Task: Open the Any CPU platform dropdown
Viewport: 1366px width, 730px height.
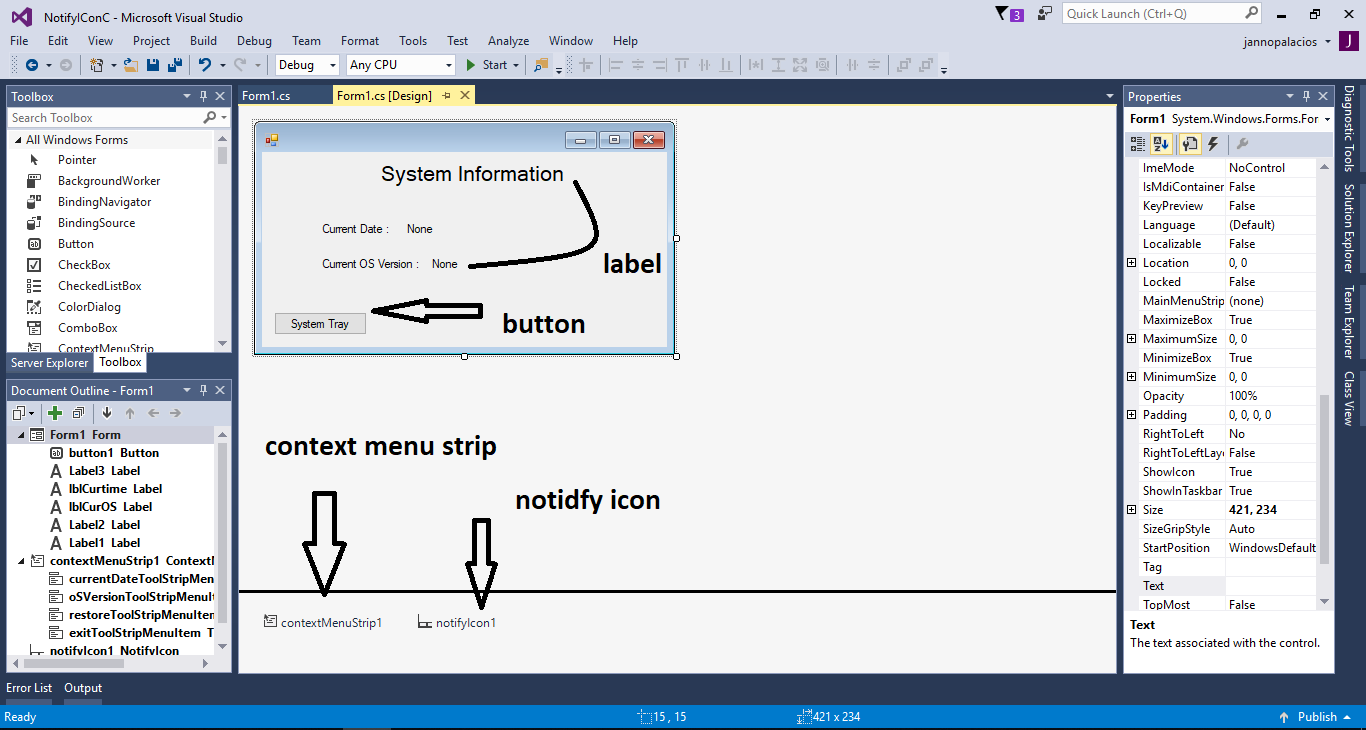Action: coord(401,65)
